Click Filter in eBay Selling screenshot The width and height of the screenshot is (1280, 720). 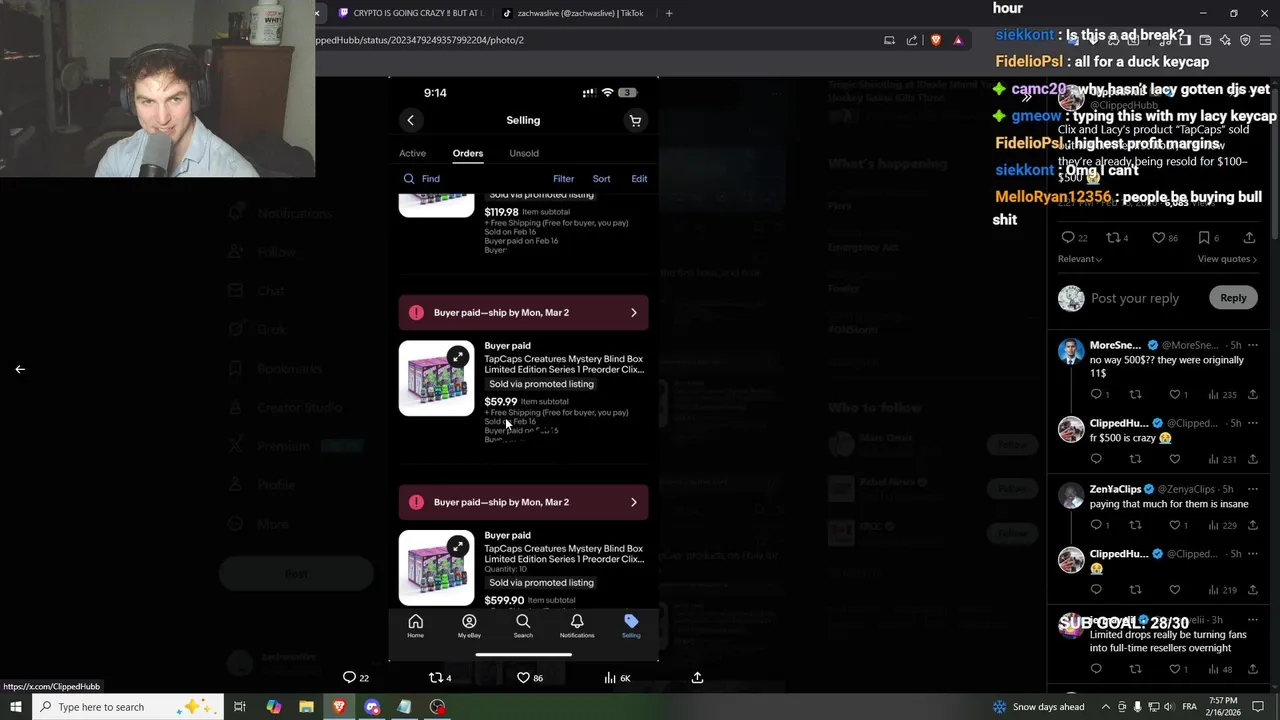click(563, 179)
